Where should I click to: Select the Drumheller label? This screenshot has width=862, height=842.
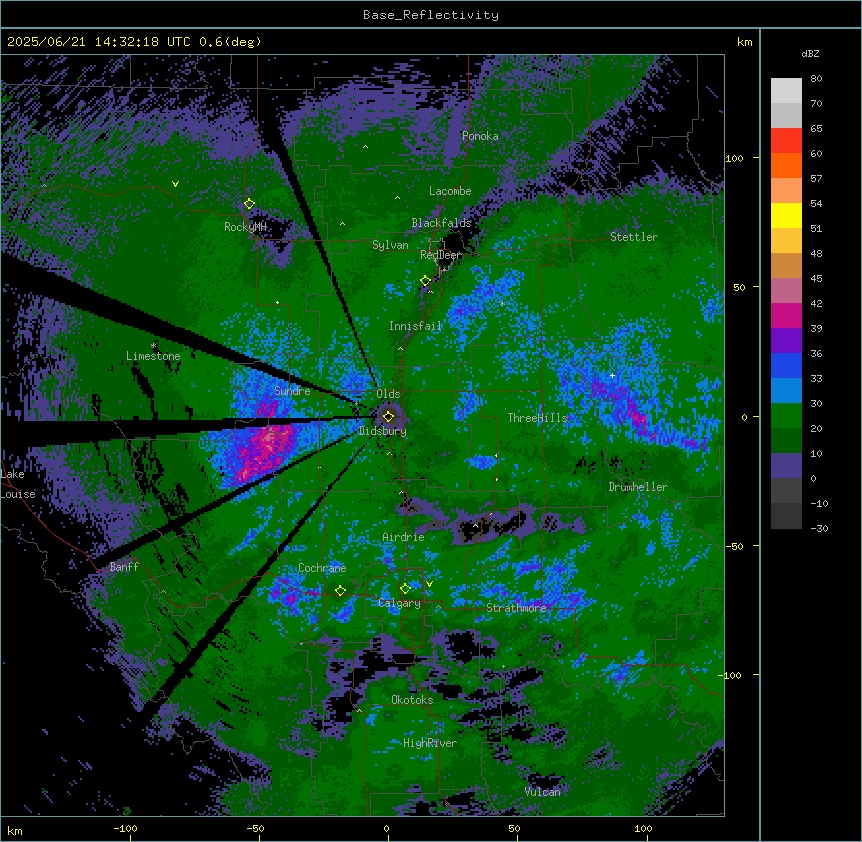point(638,487)
